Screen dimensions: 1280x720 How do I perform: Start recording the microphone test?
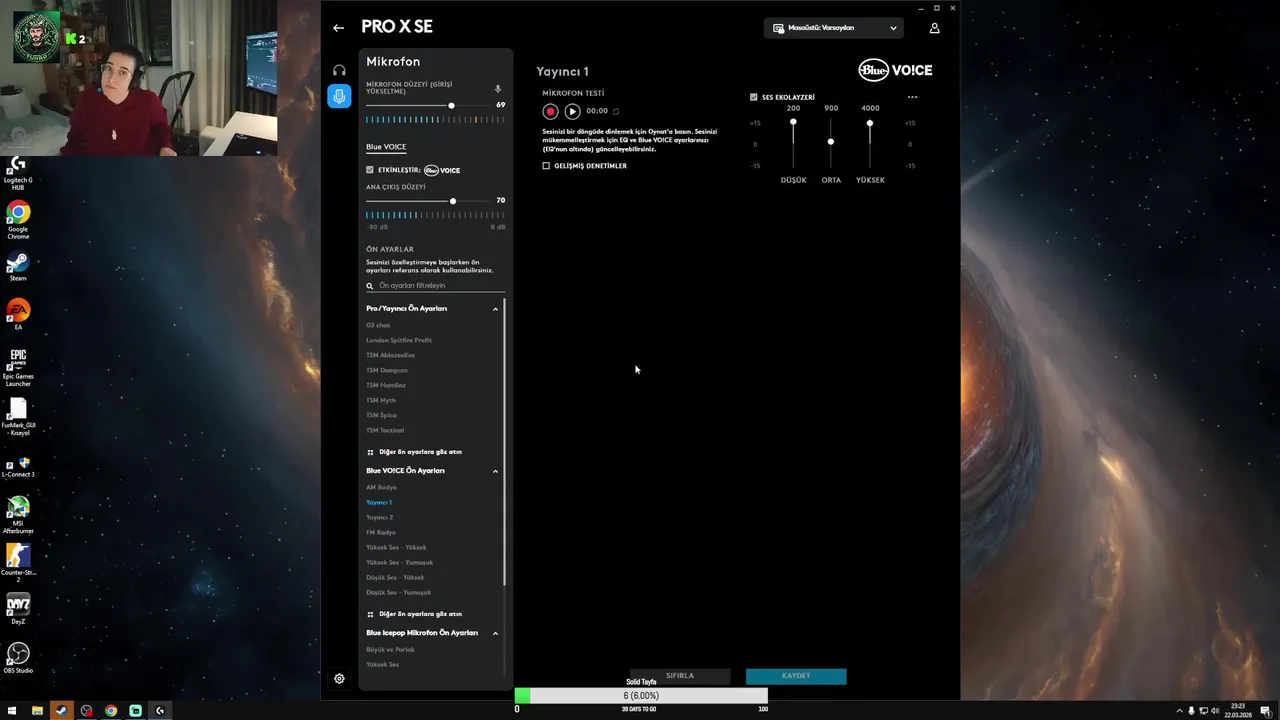(x=550, y=111)
